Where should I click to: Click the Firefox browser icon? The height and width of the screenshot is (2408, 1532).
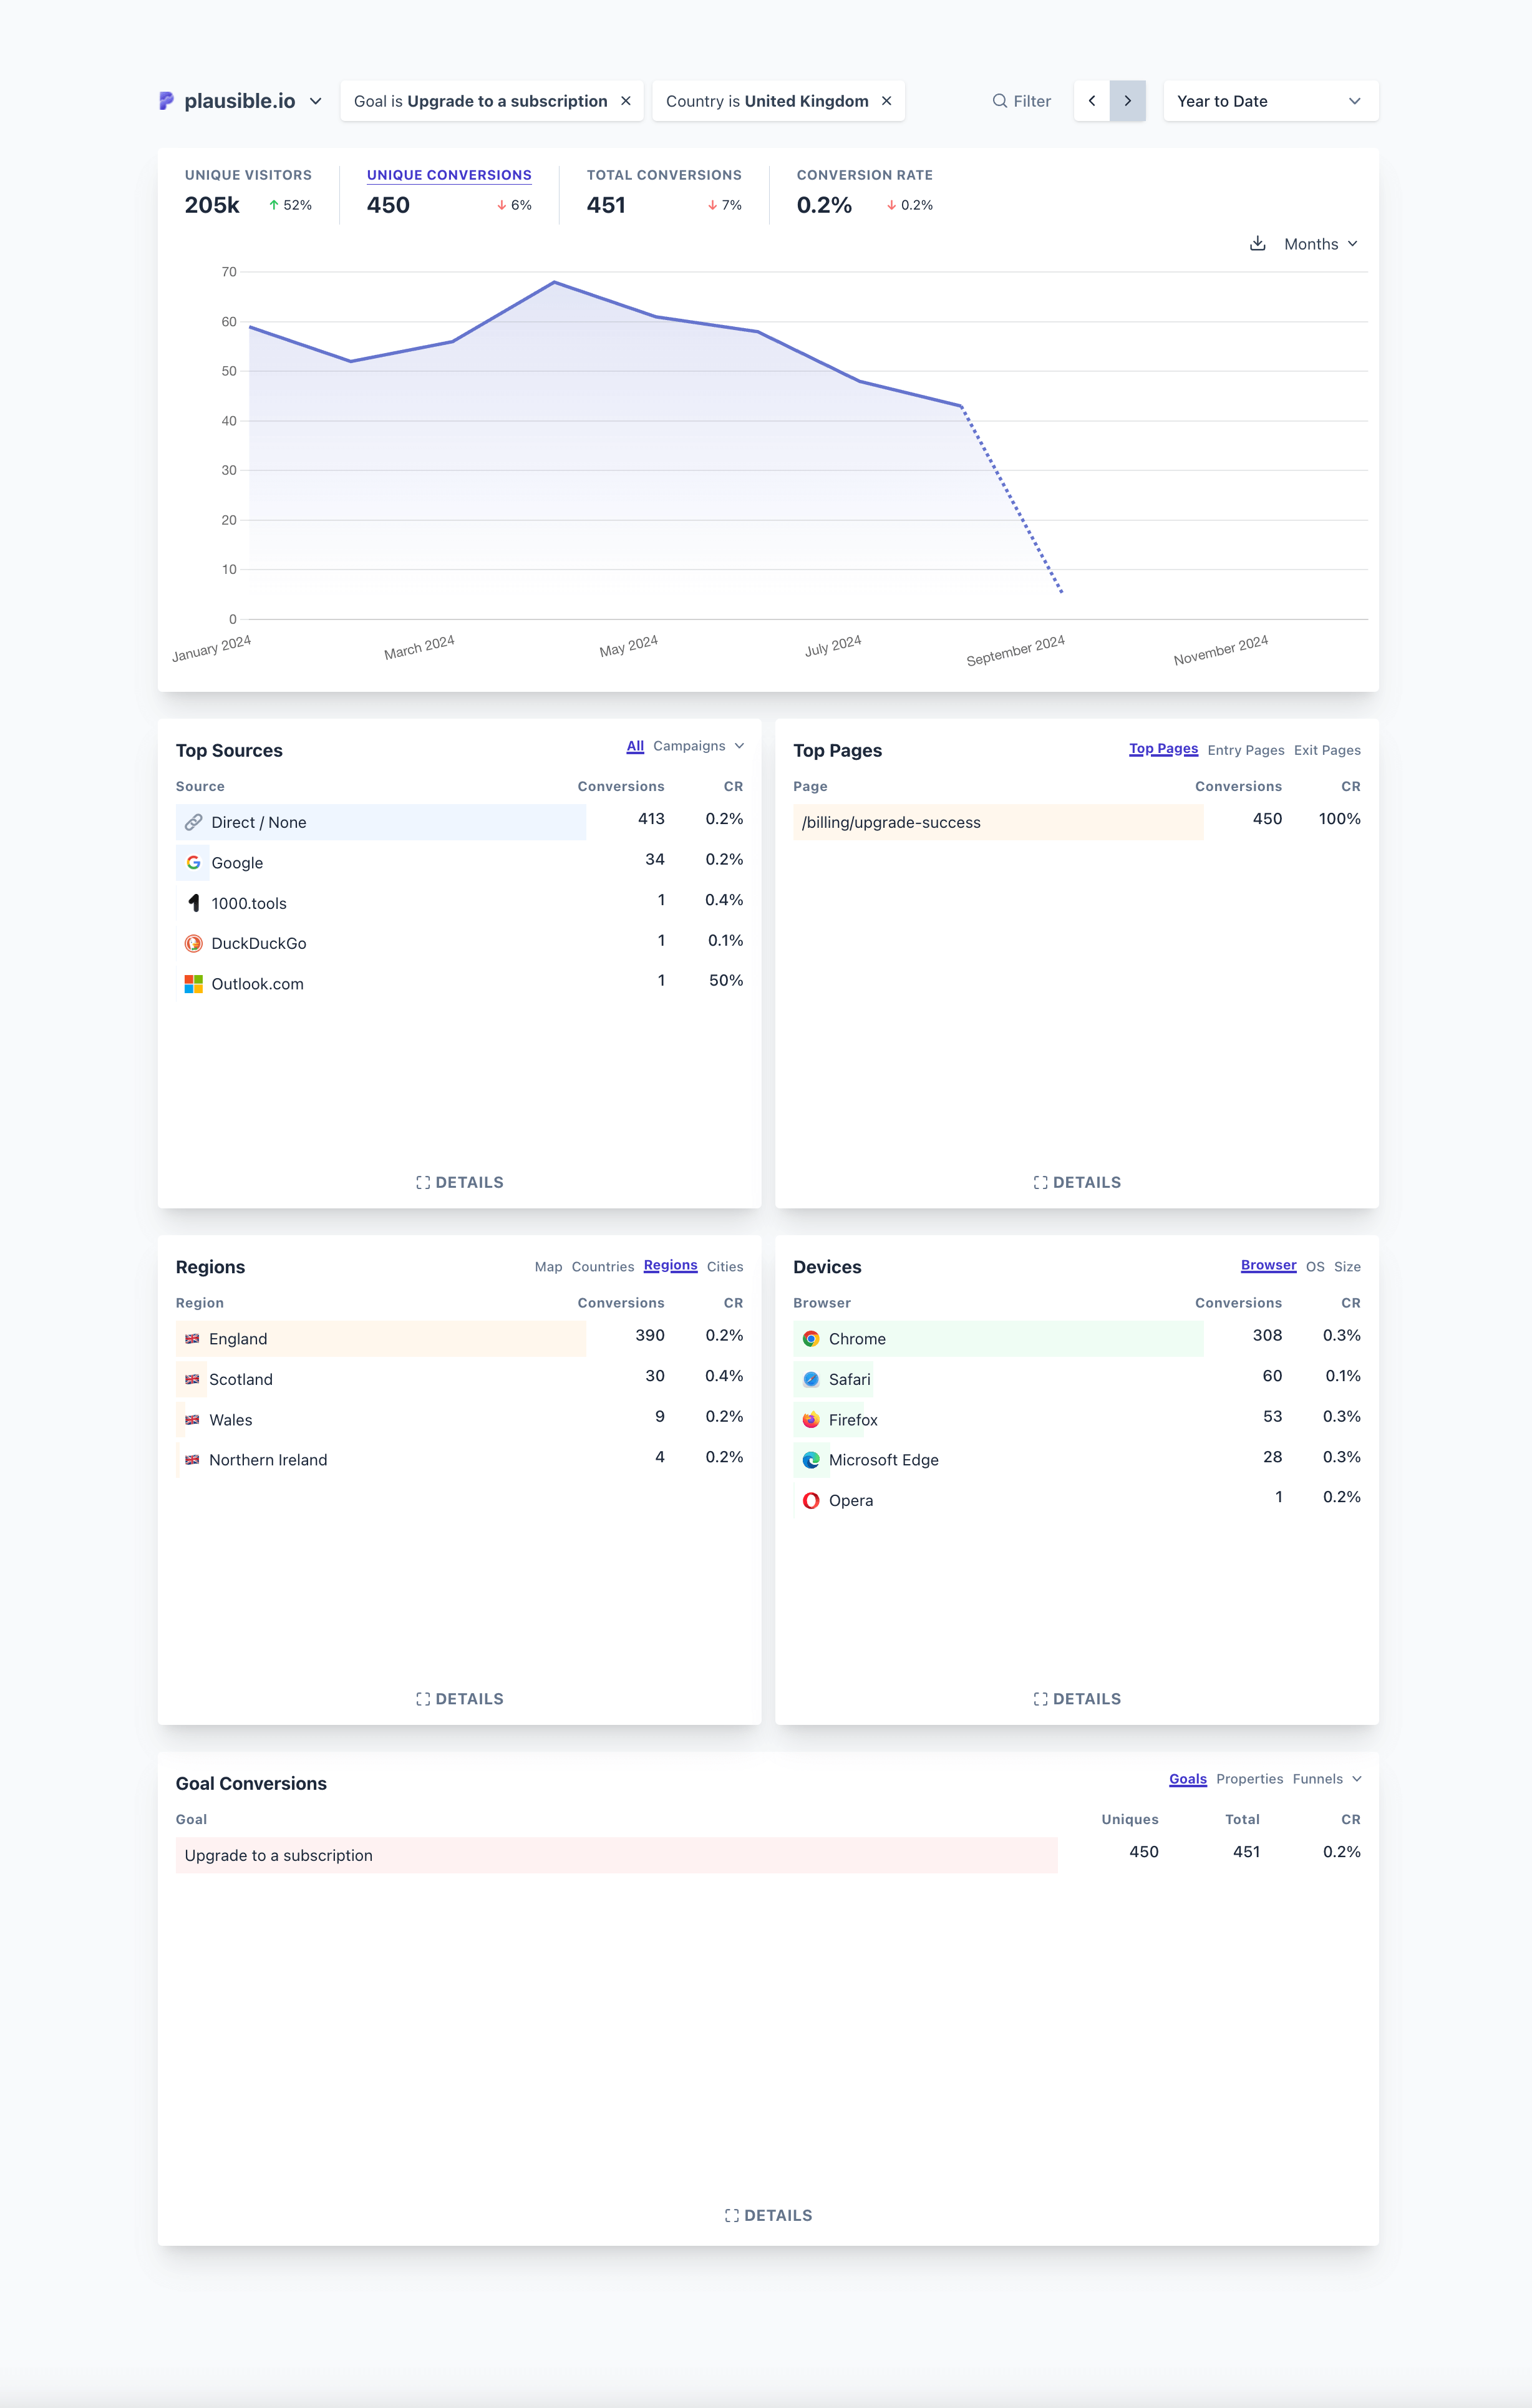click(811, 1420)
